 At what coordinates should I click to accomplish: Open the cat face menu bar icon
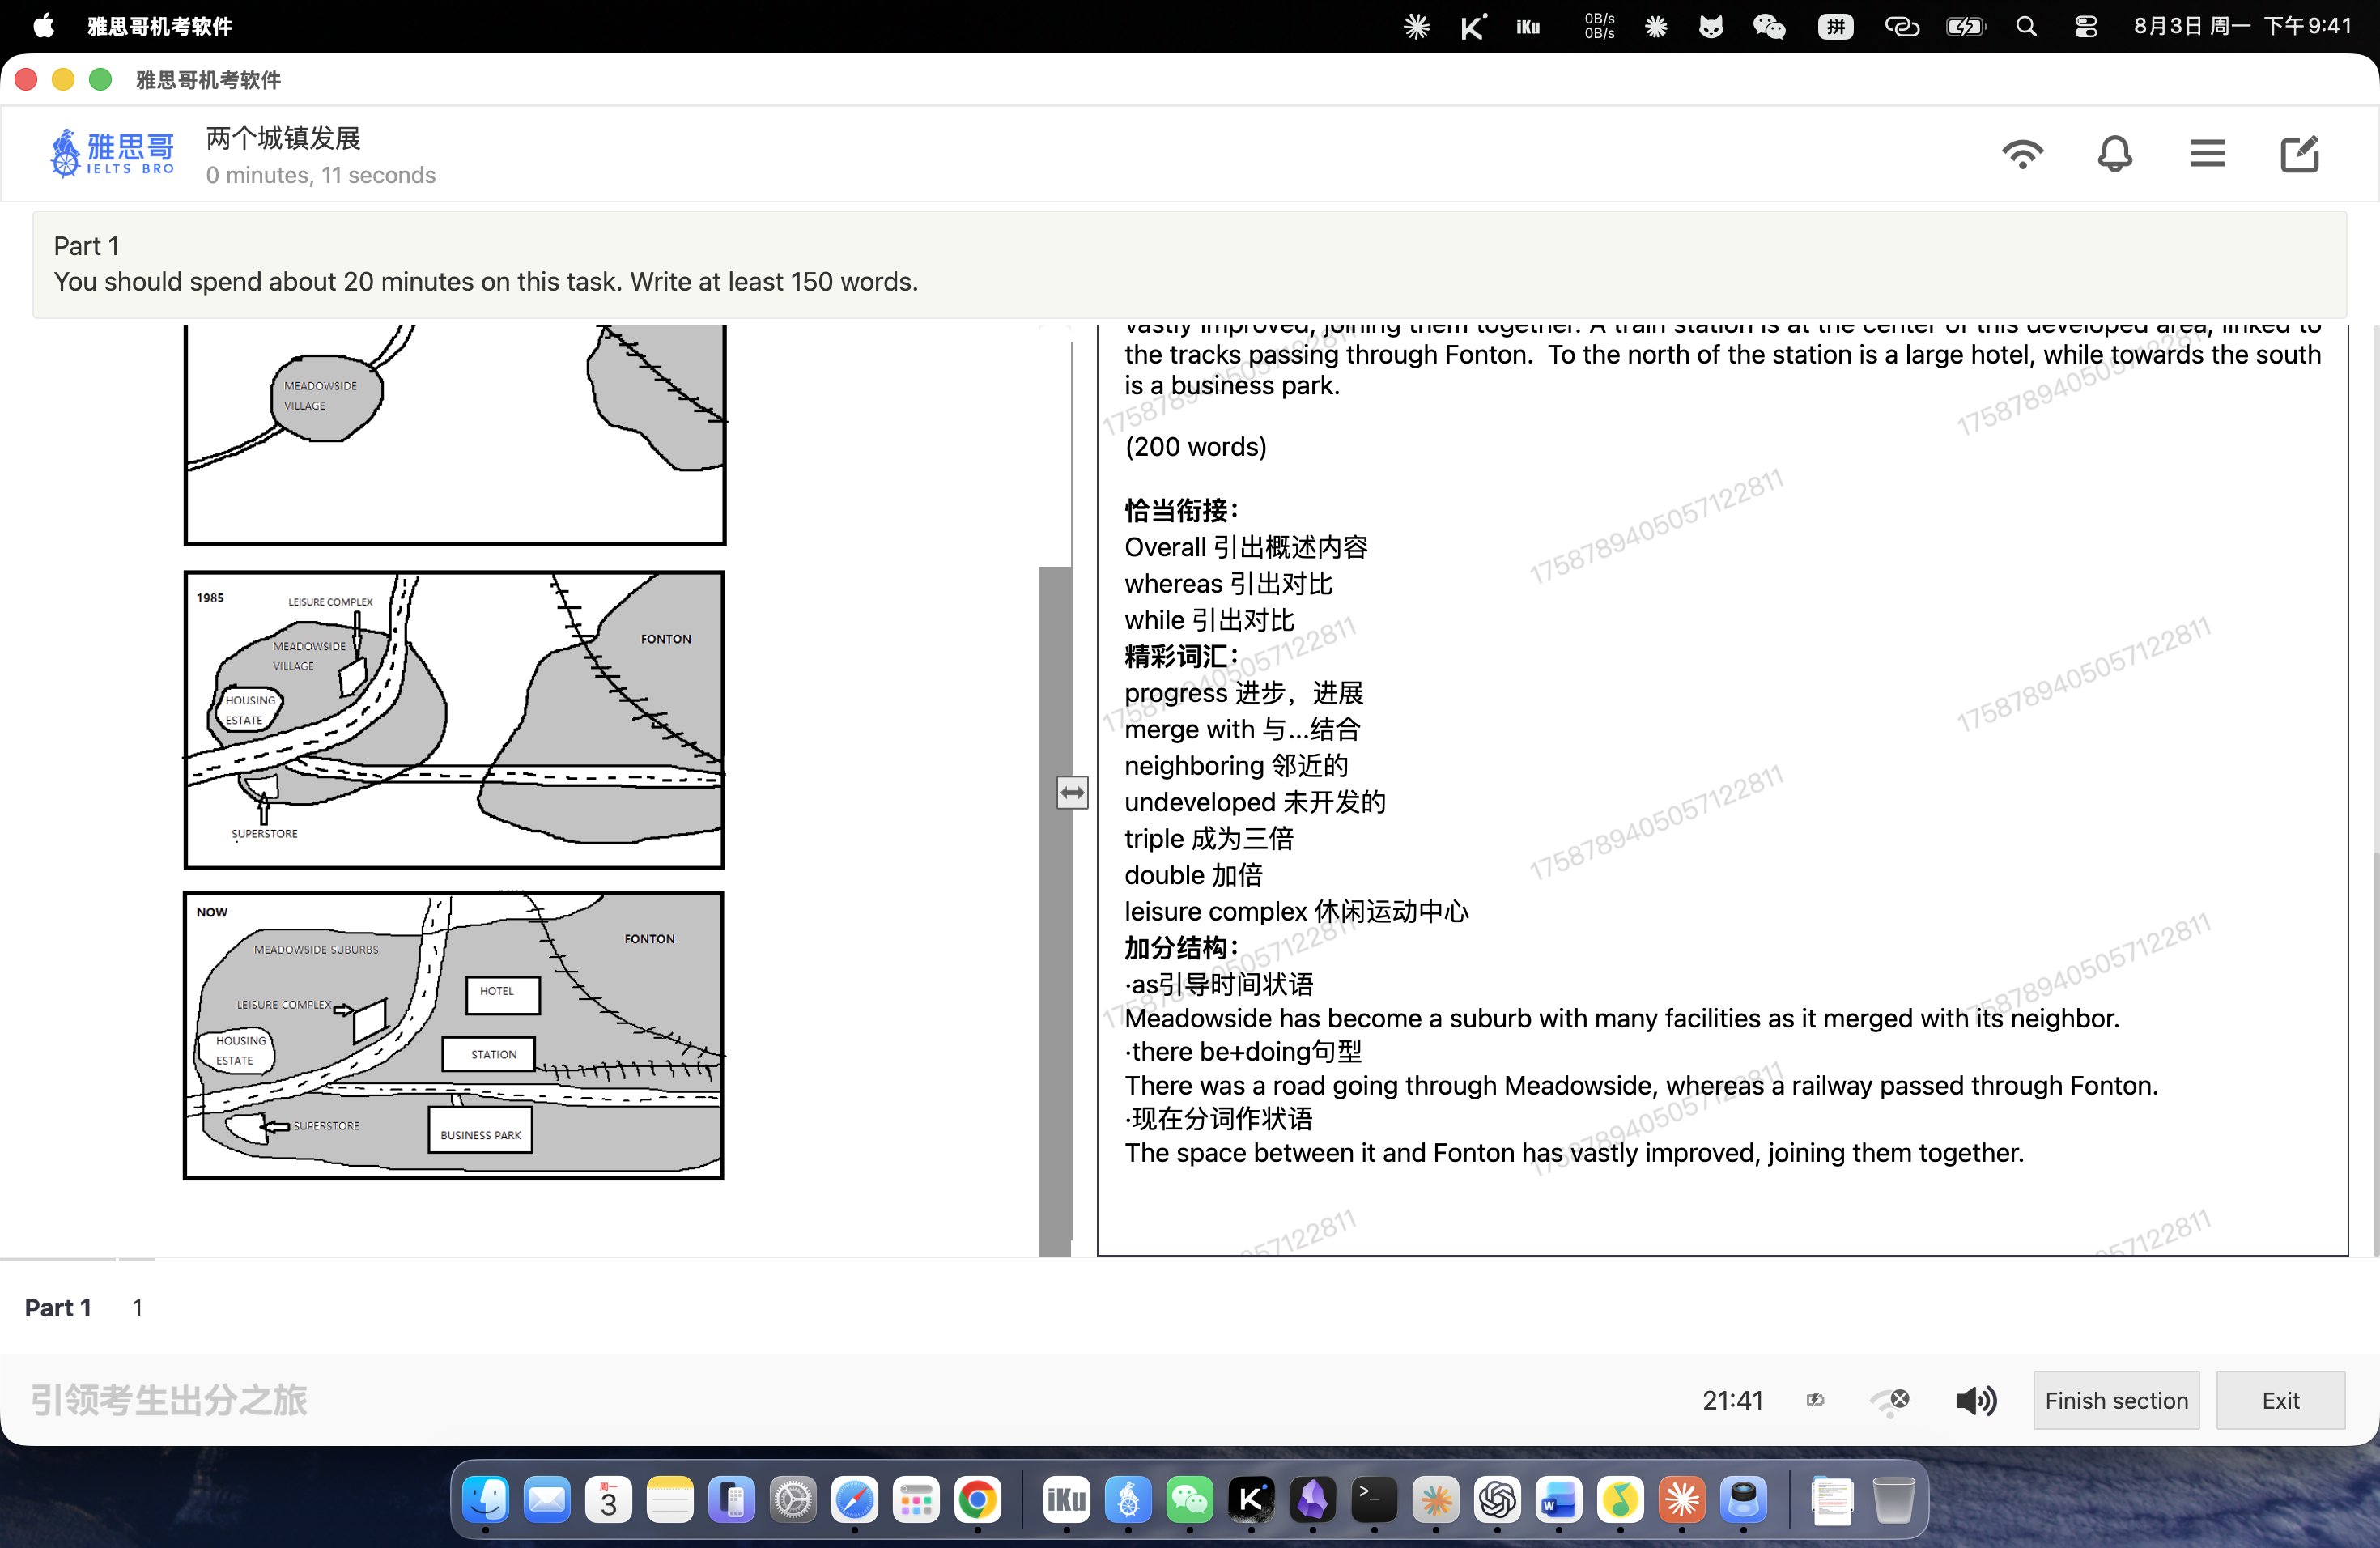click(1711, 27)
